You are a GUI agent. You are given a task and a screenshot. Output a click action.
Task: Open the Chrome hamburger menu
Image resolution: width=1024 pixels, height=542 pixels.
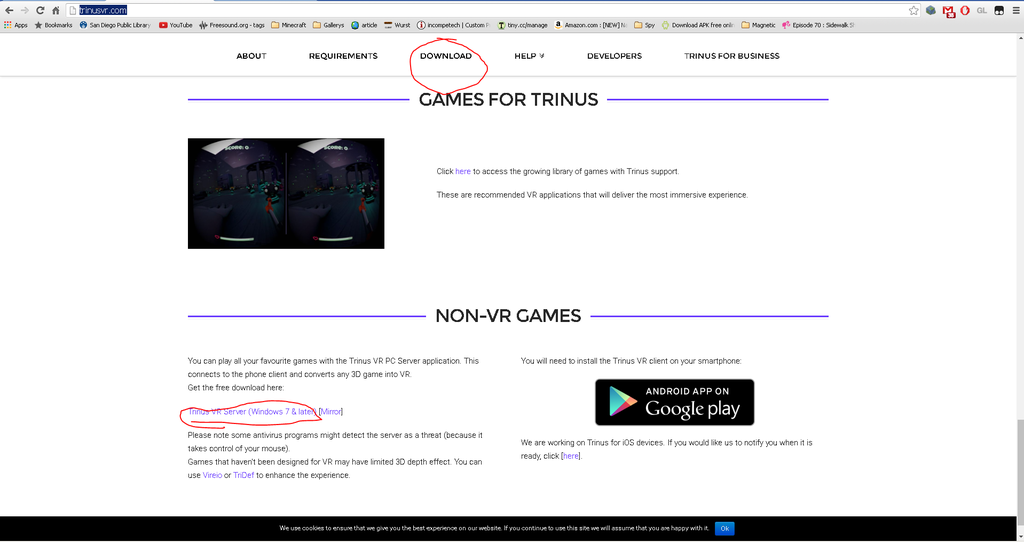point(1016,10)
